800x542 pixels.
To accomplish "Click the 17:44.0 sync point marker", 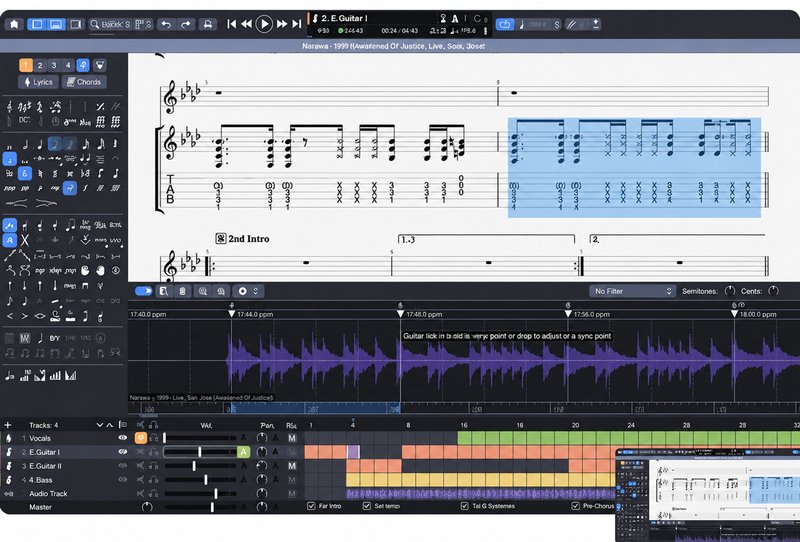I will coord(232,314).
